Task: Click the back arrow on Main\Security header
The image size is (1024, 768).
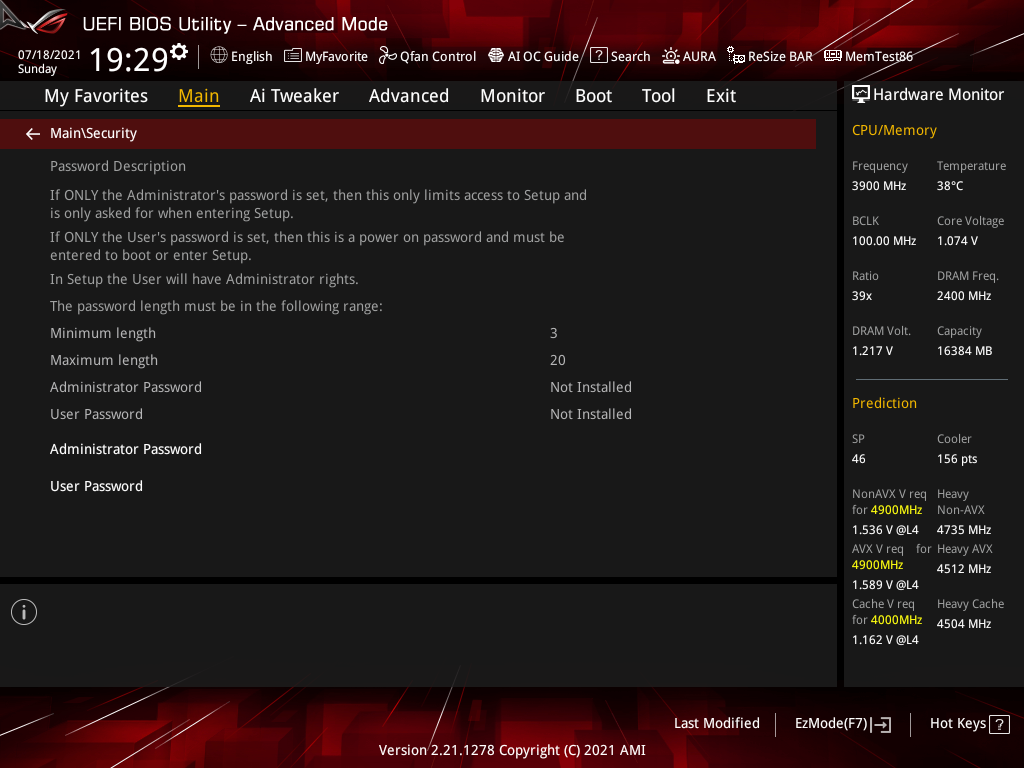Action: pyautogui.click(x=32, y=133)
